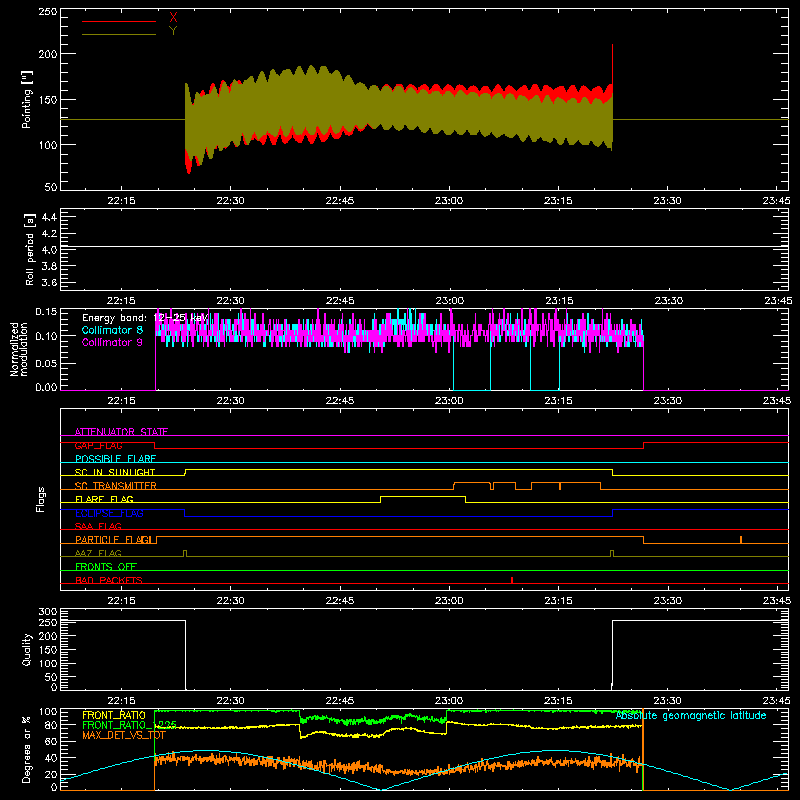Image resolution: width=800 pixels, height=800 pixels.
Task: Select the "Roll period [s]" axis label
Action: 29,250
